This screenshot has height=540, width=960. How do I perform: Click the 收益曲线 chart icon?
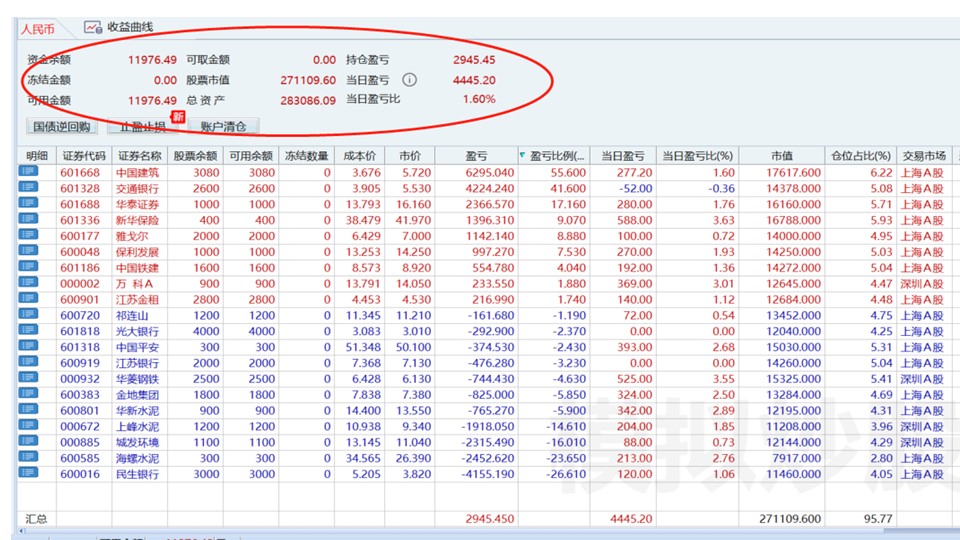[93, 28]
